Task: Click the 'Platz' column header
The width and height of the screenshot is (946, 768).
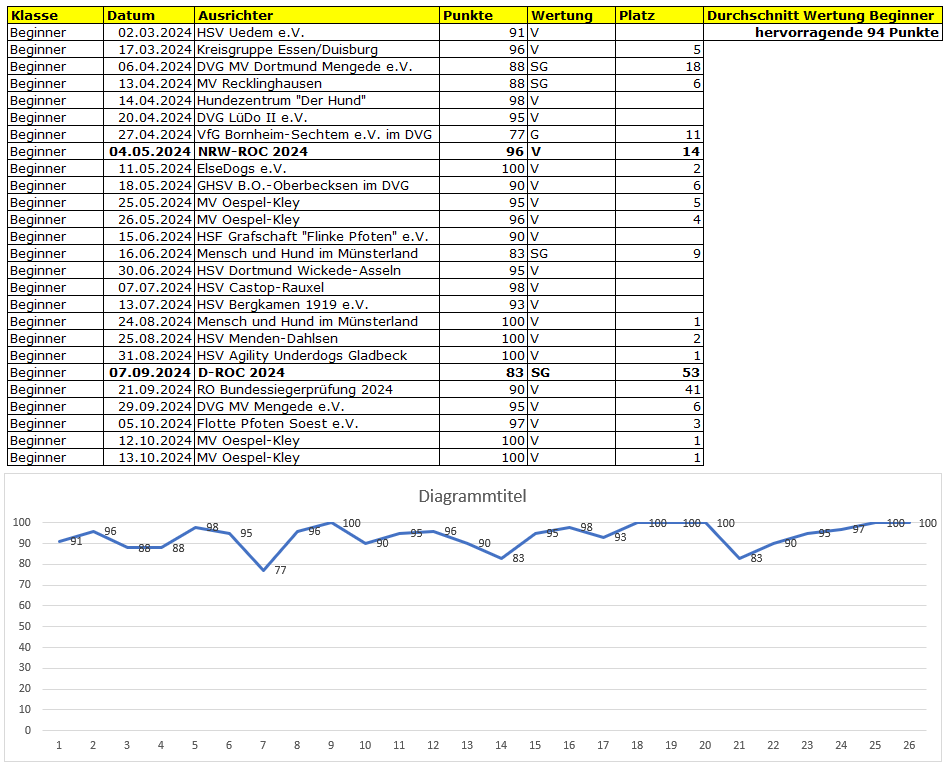Action: (659, 16)
